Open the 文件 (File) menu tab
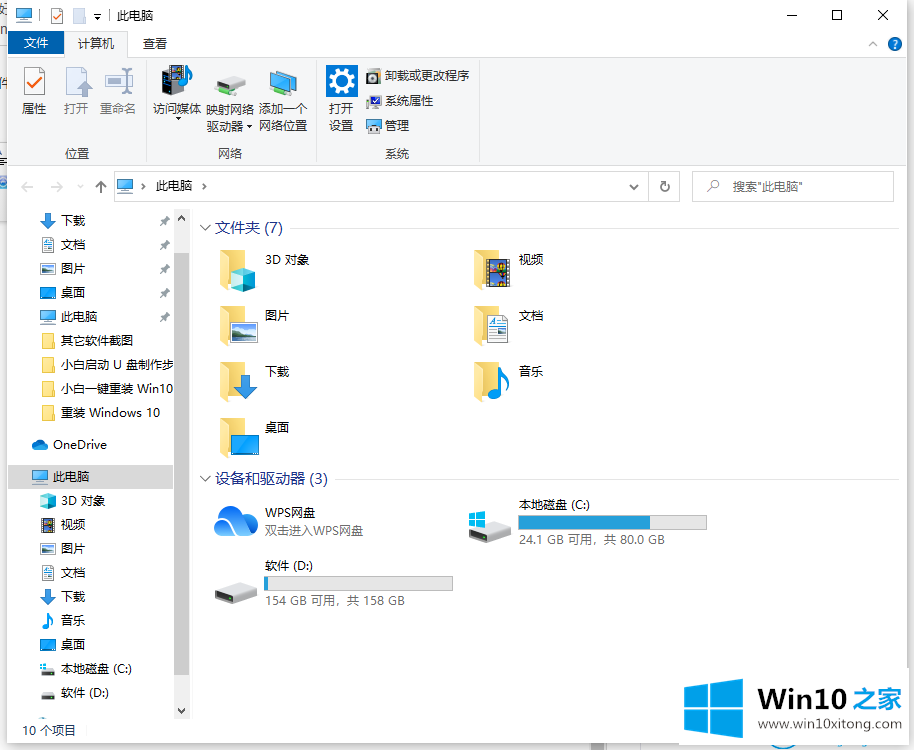914x750 pixels. (36, 44)
